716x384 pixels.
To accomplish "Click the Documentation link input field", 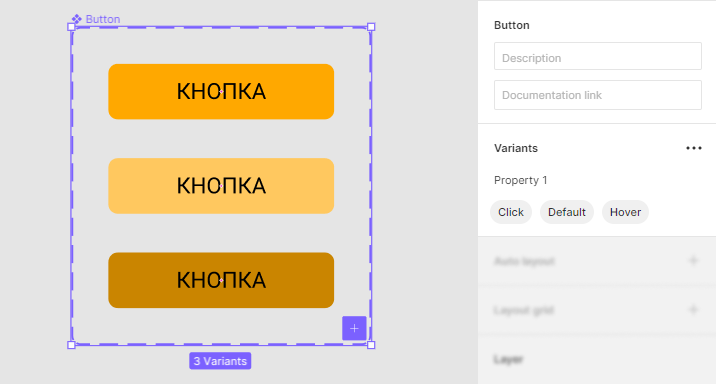I will (598, 95).
